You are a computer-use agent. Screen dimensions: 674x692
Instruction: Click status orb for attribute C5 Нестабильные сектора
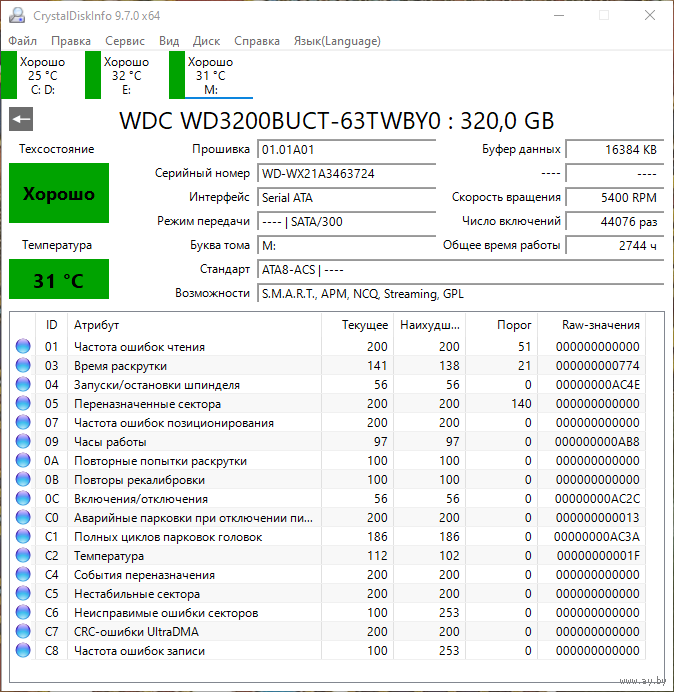pyautogui.click(x=23, y=593)
